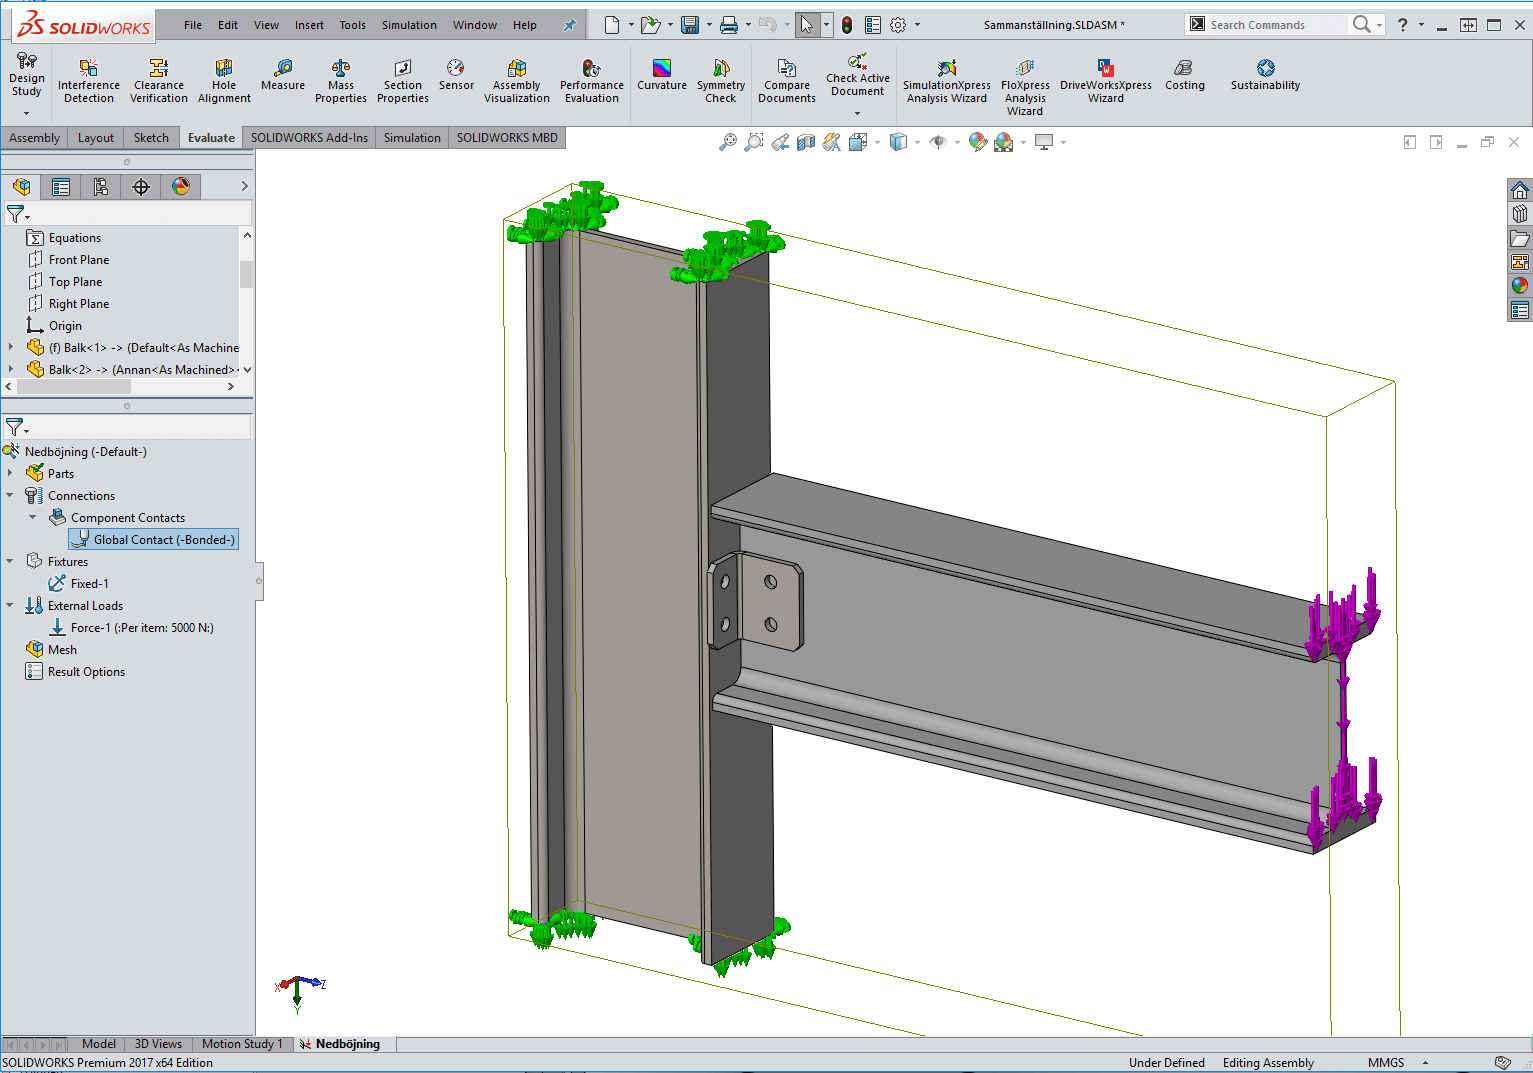The image size is (1533, 1073).
Task: Collapse the External Loads node
Action: click(10, 606)
